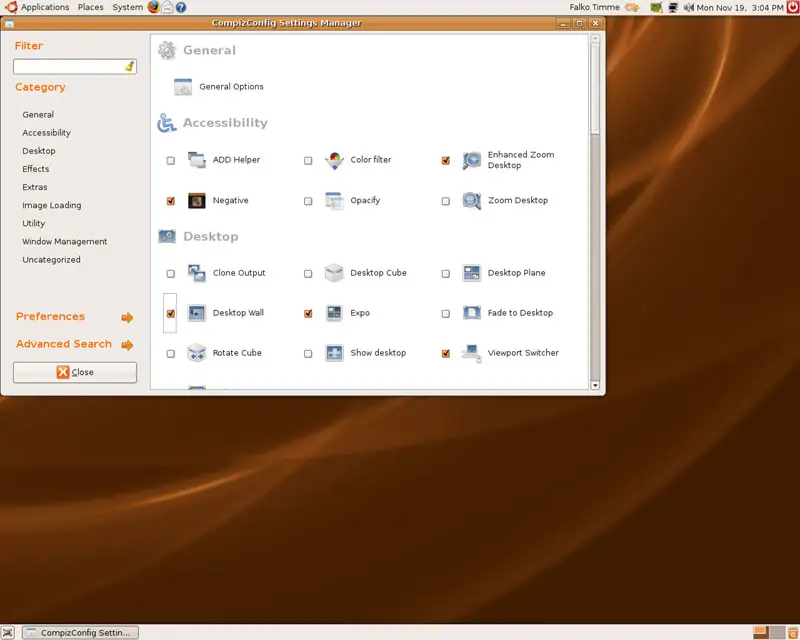Open the Desktop Cube plugin icon
800x640 pixels.
pyautogui.click(x=334, y=273)
